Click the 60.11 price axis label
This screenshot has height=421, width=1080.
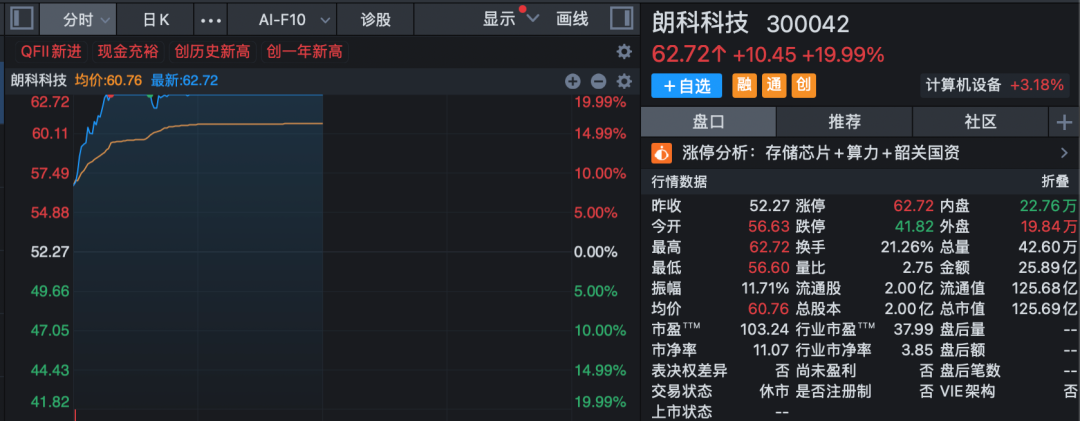coord(50,133)
